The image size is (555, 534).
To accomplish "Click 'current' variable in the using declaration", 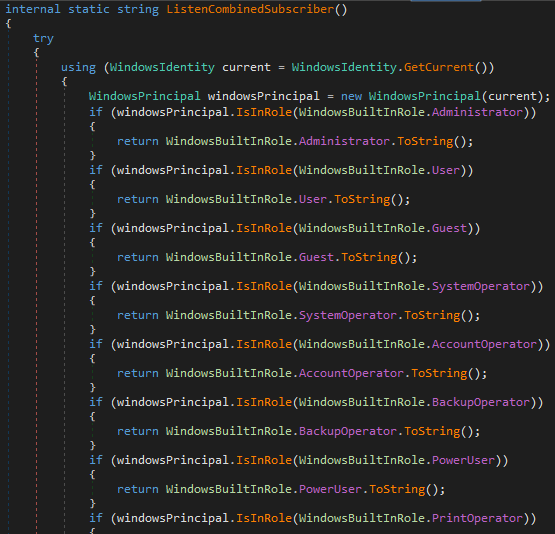I will click(x=246, y=67).
